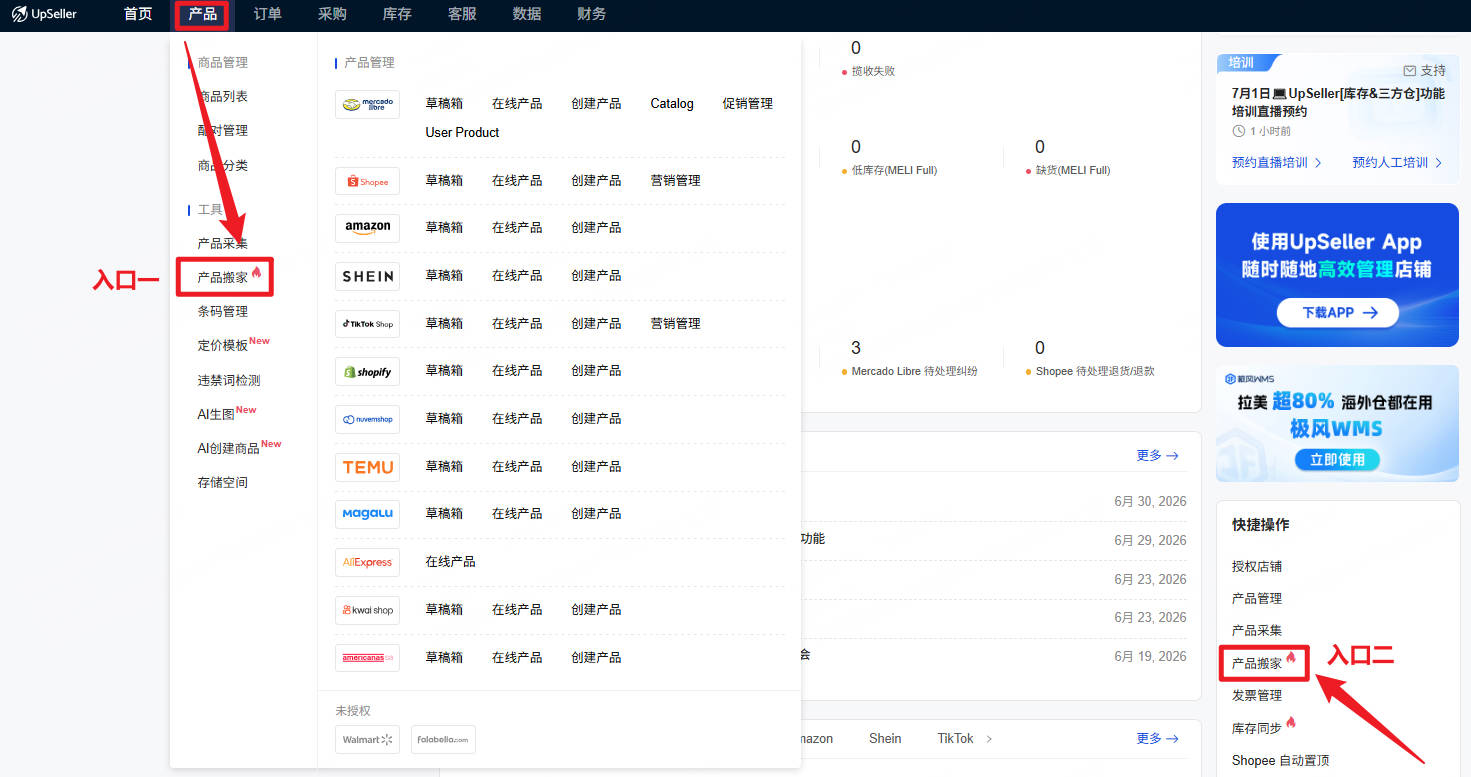Open 数据 top menu

pos(527,14)
